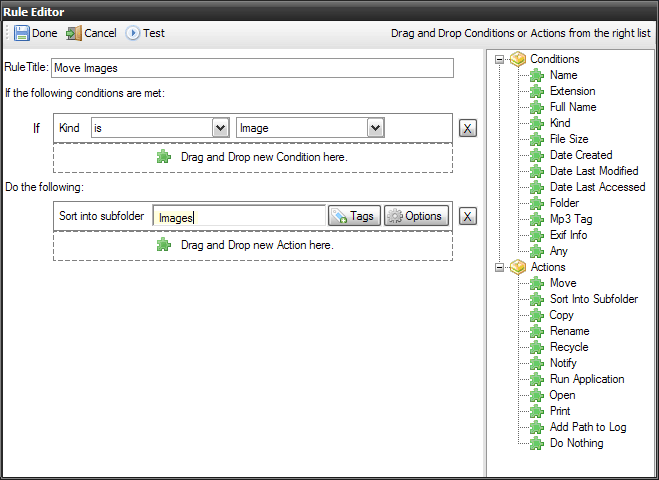This screenshot has height=480, width=659.
Task: Click the Actions box icon in tree
Action: tap(518, 267)
